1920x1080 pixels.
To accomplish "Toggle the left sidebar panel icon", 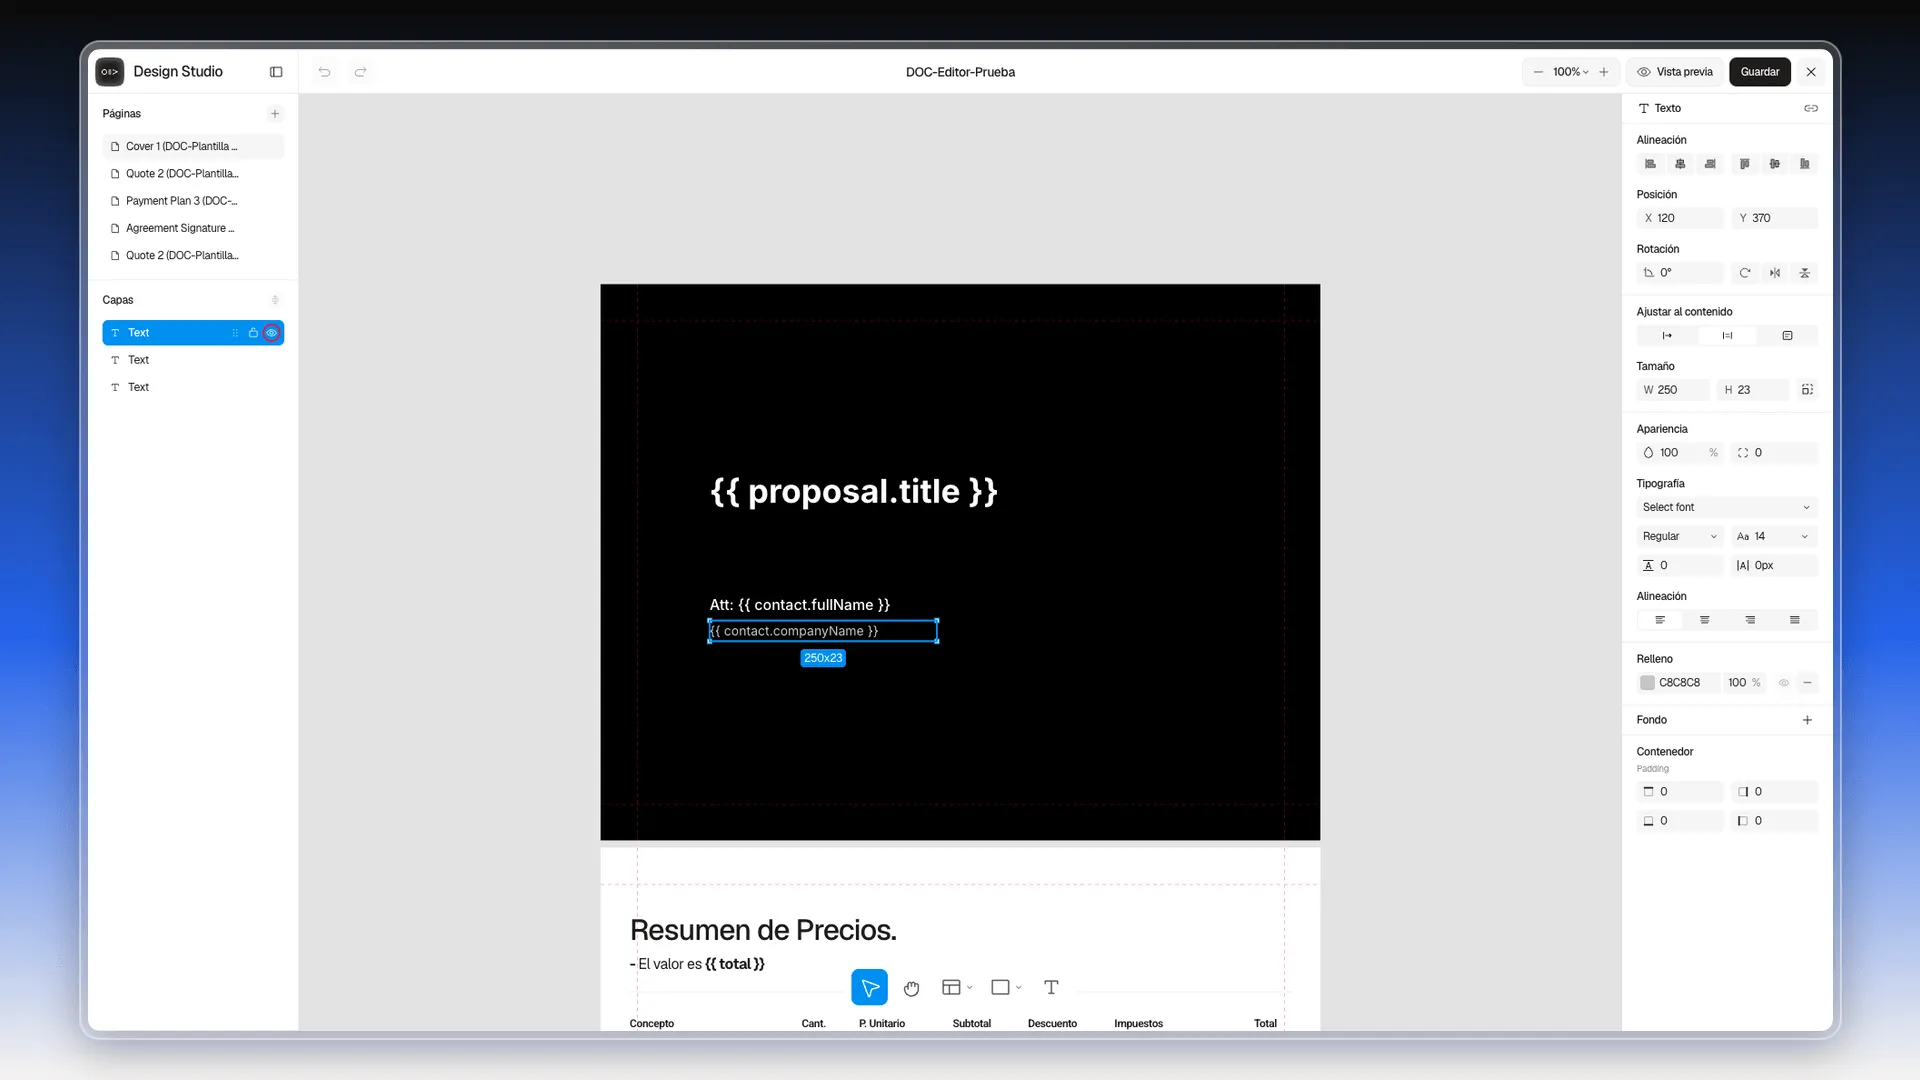I will (x=276, y=72).
